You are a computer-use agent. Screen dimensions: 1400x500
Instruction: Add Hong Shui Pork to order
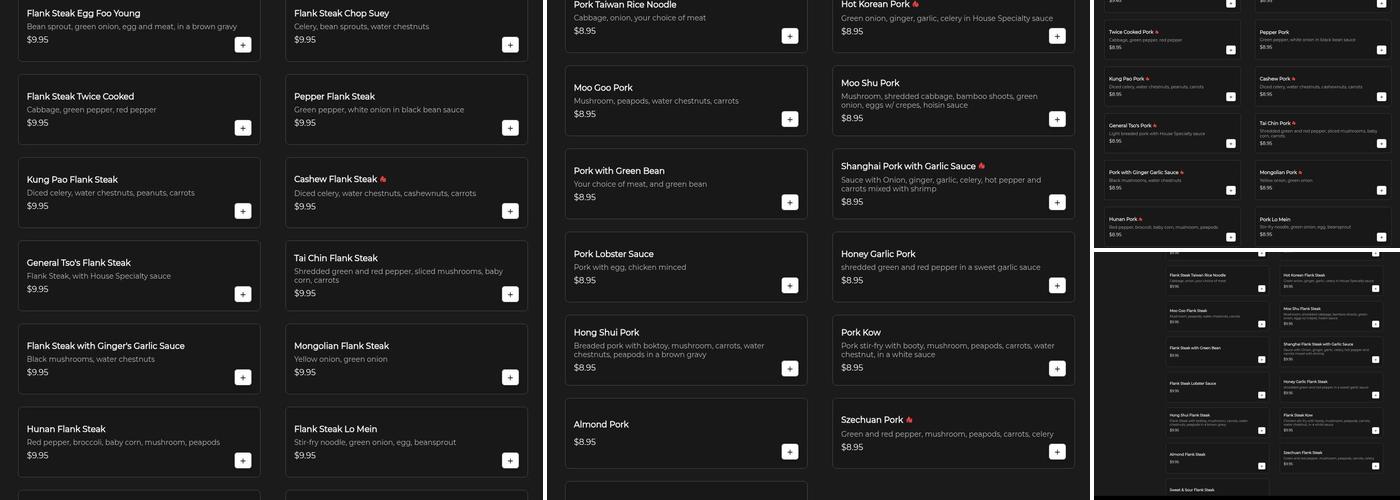point(790,368)
